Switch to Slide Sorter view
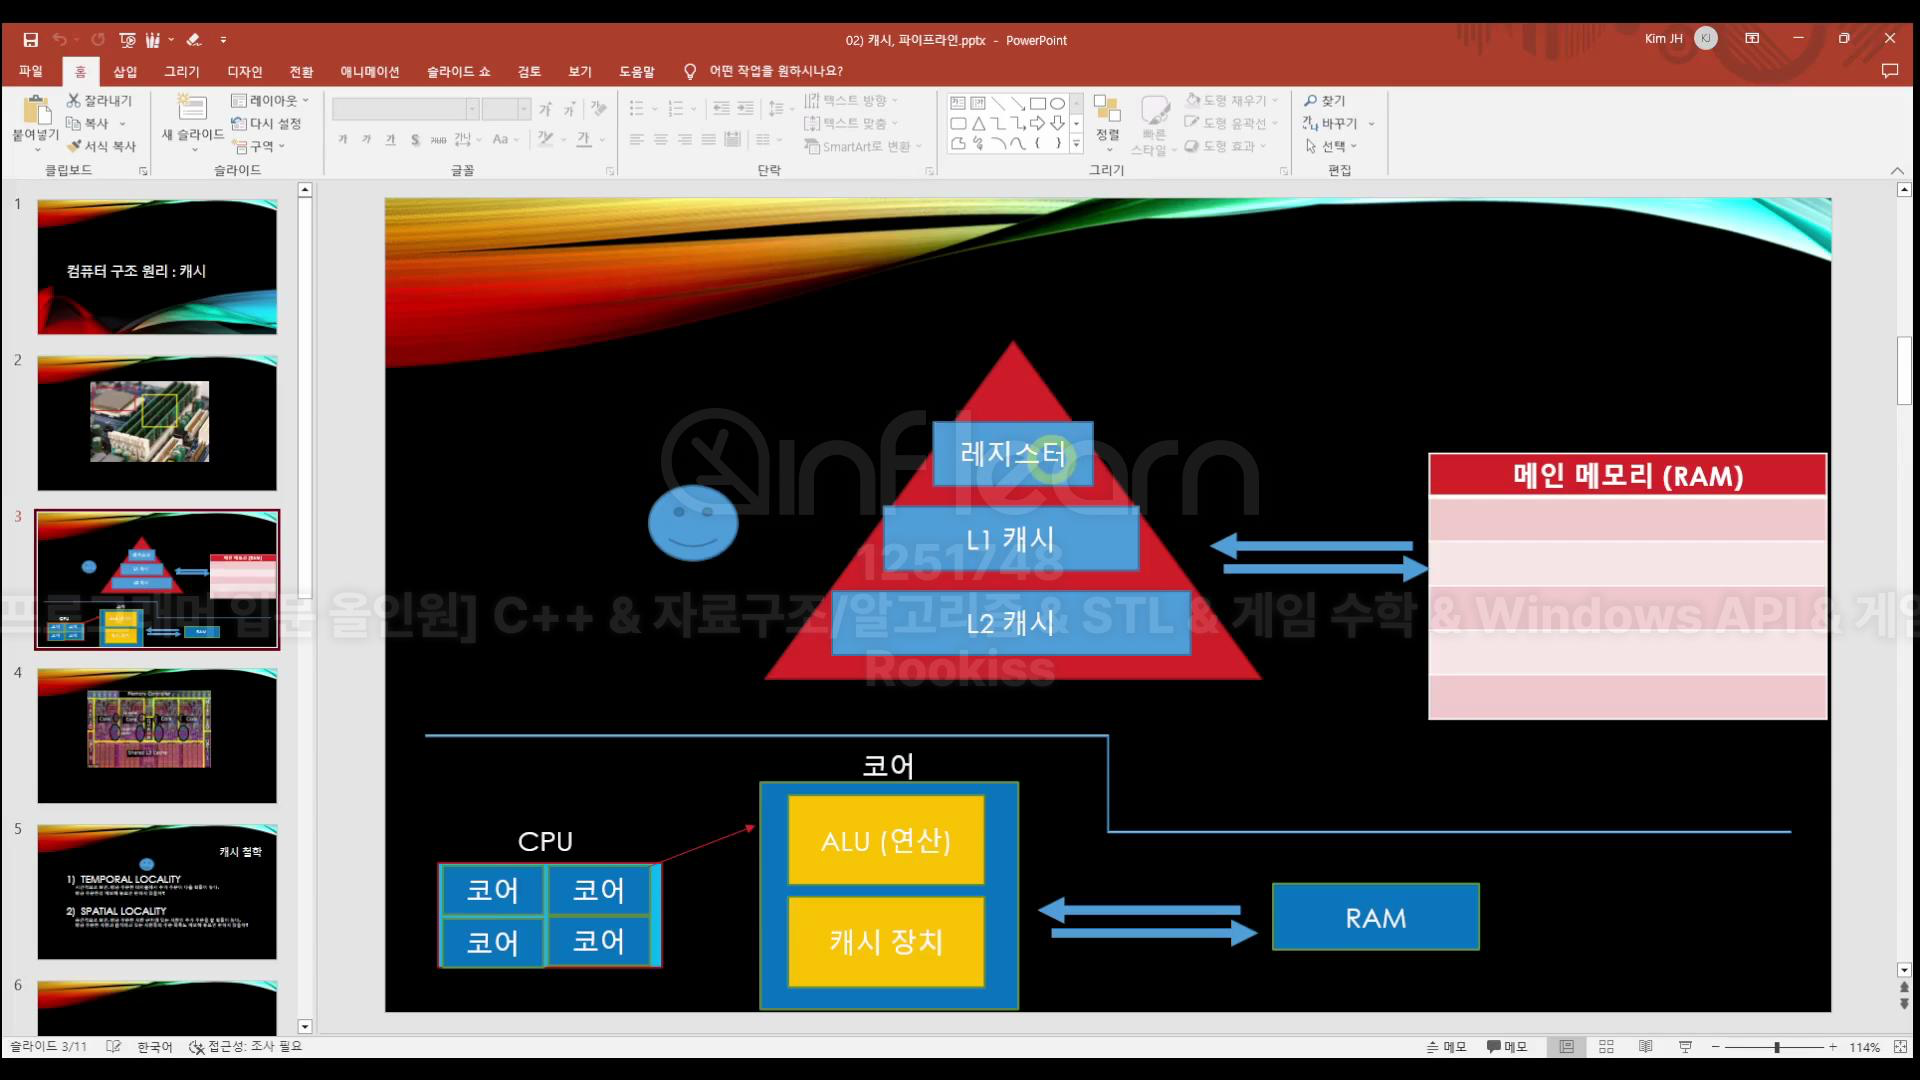The width and height of the screenshot is (1920, 1080). [1606, 1046]
